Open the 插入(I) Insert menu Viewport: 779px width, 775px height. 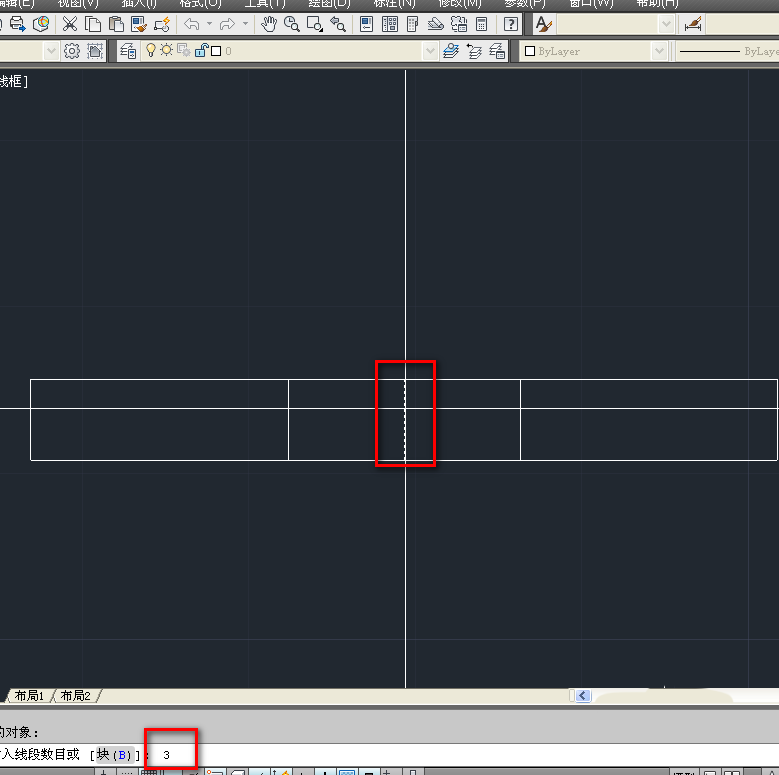(139, 3)
